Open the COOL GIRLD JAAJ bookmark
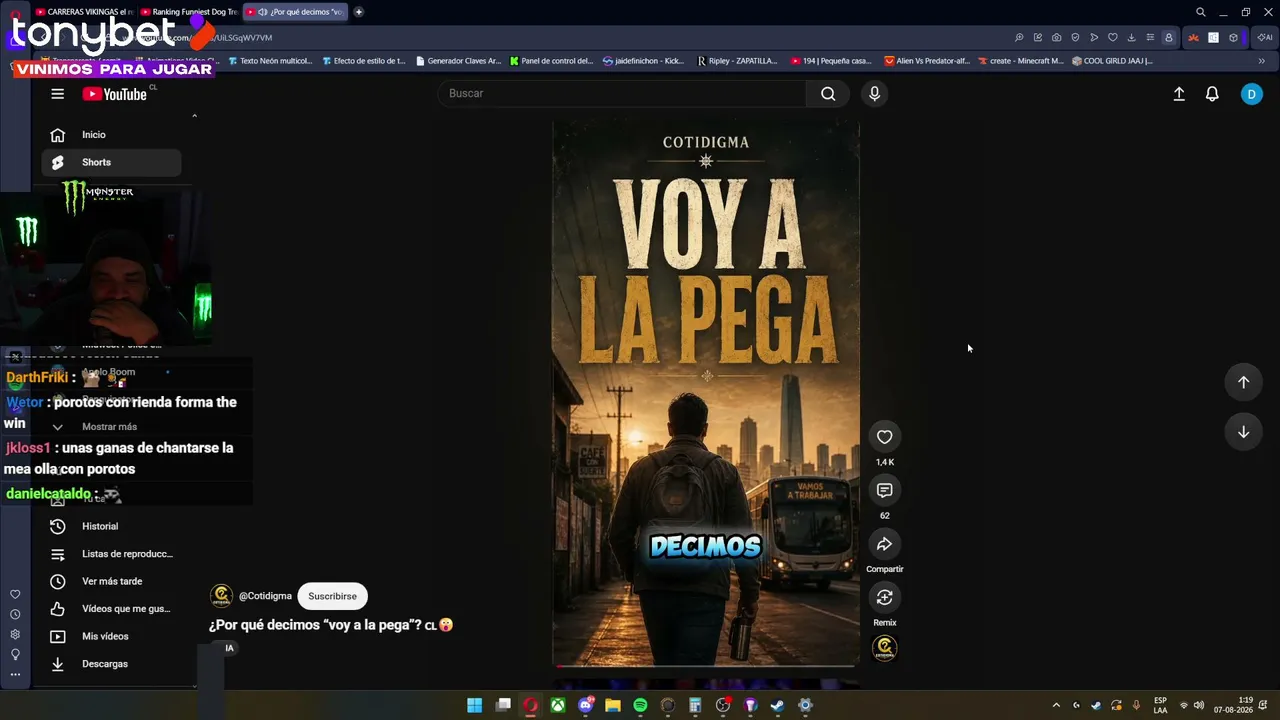Screen dimensions: 1280x720 tap(1112, 61)
